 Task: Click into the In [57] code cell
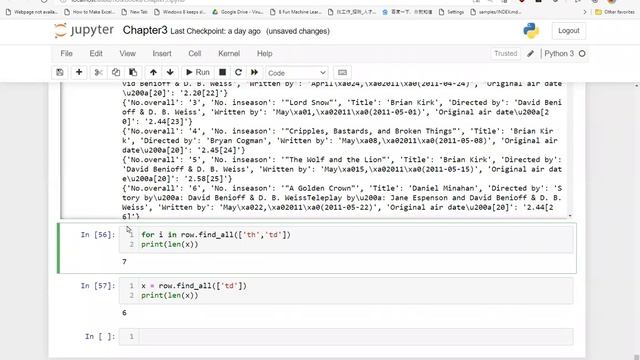pos(346,291)
